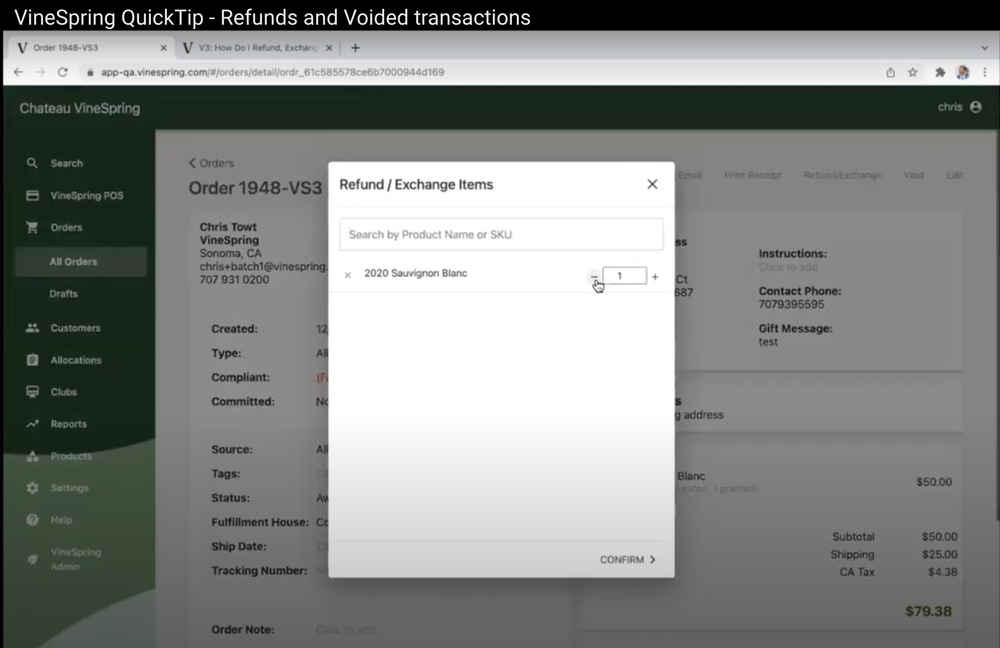Remove 2020 Sauvignon Blanc from refund list
This screenshot has height=648, width=1000.
[x=348, y=275]
